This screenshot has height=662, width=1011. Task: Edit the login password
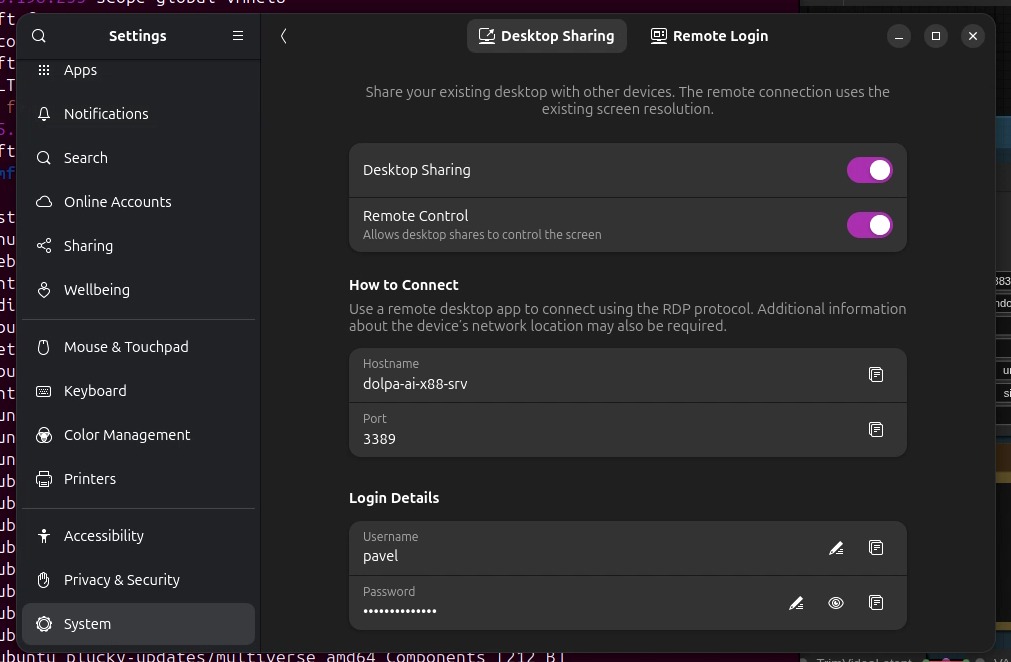(x=796, y=602)
